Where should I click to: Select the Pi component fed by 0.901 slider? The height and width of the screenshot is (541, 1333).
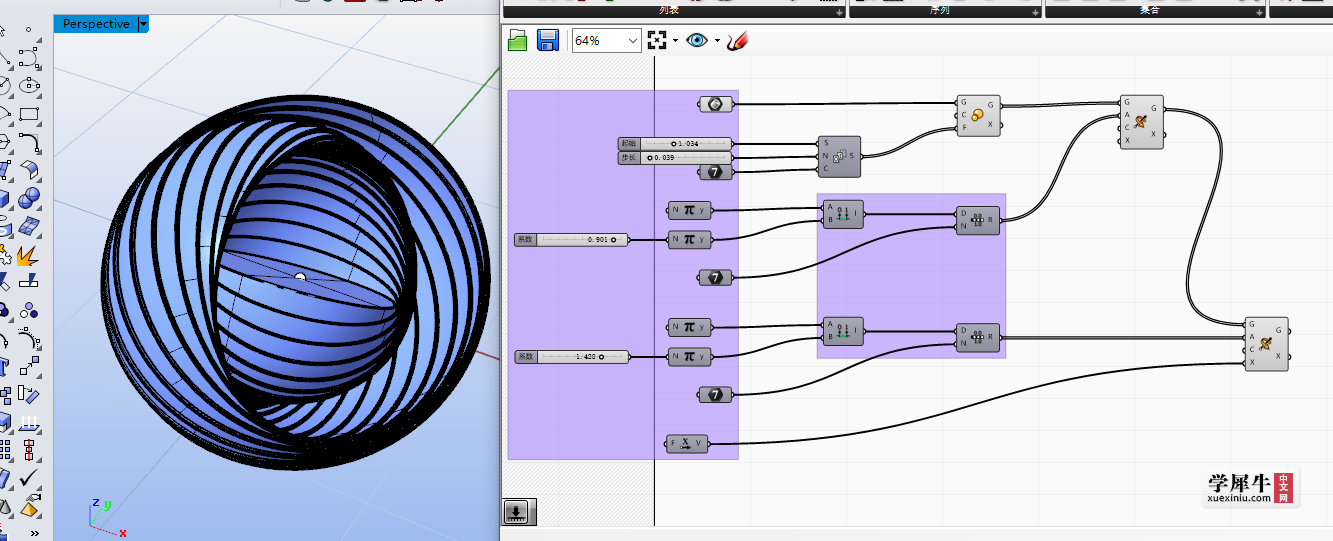[689, 239]
